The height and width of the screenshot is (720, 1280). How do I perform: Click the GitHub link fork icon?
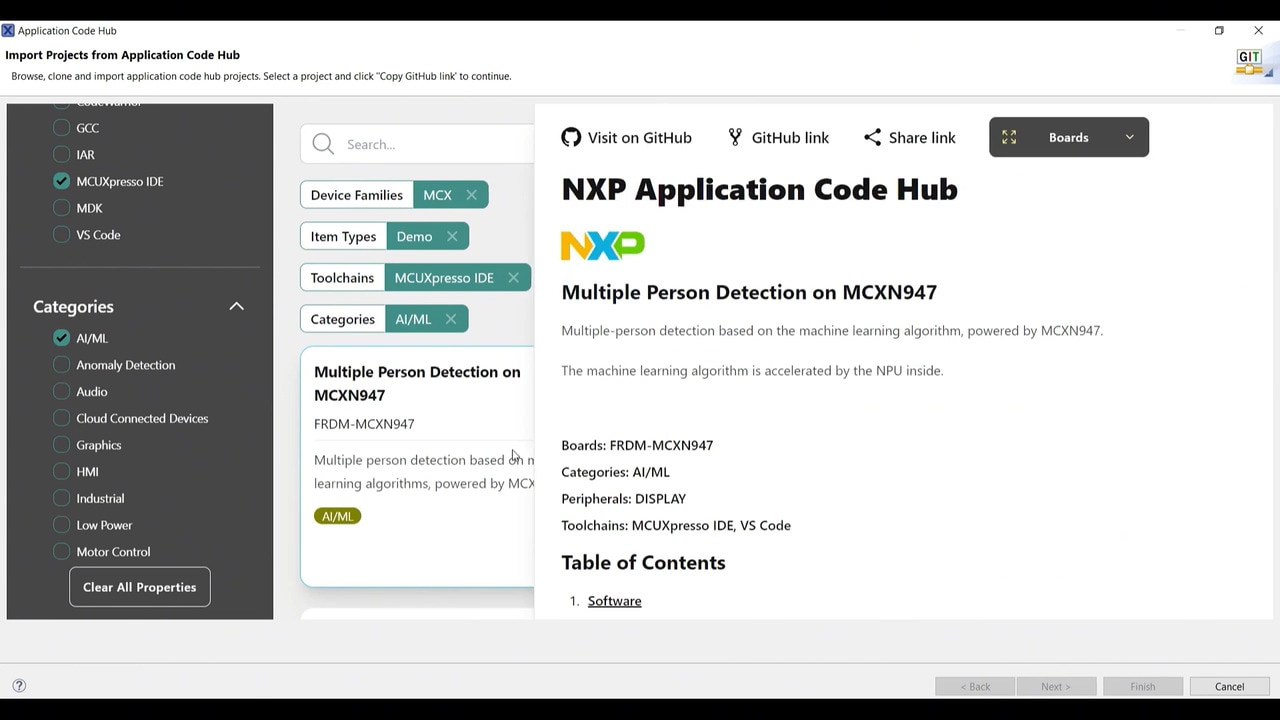pos(735,138)
